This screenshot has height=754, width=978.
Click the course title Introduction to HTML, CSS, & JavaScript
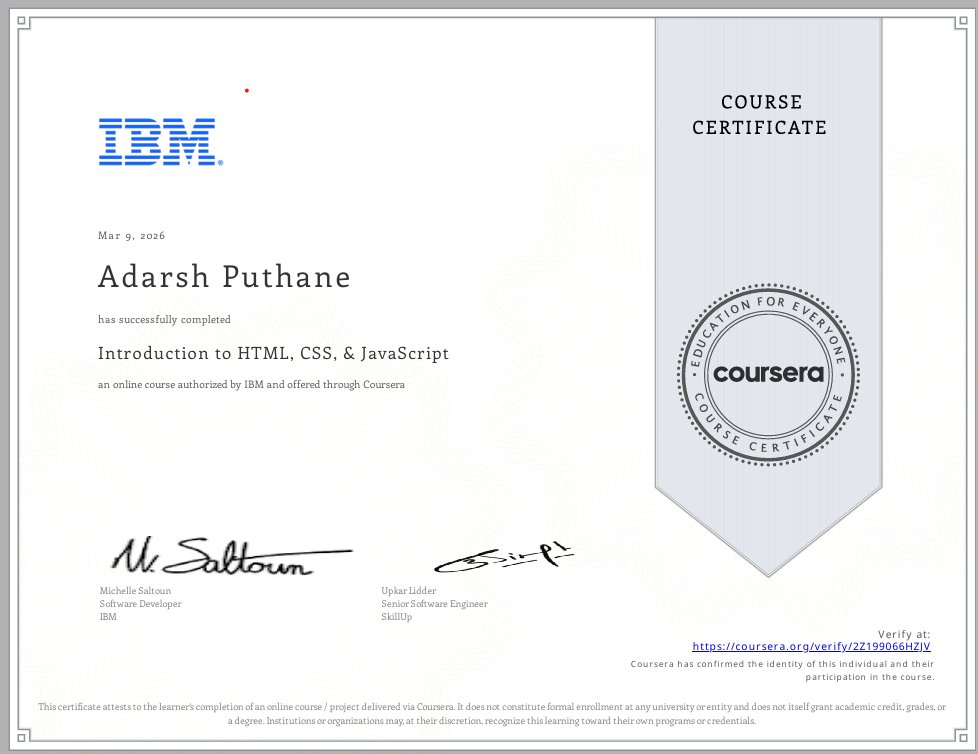click(x=273, y=354)
